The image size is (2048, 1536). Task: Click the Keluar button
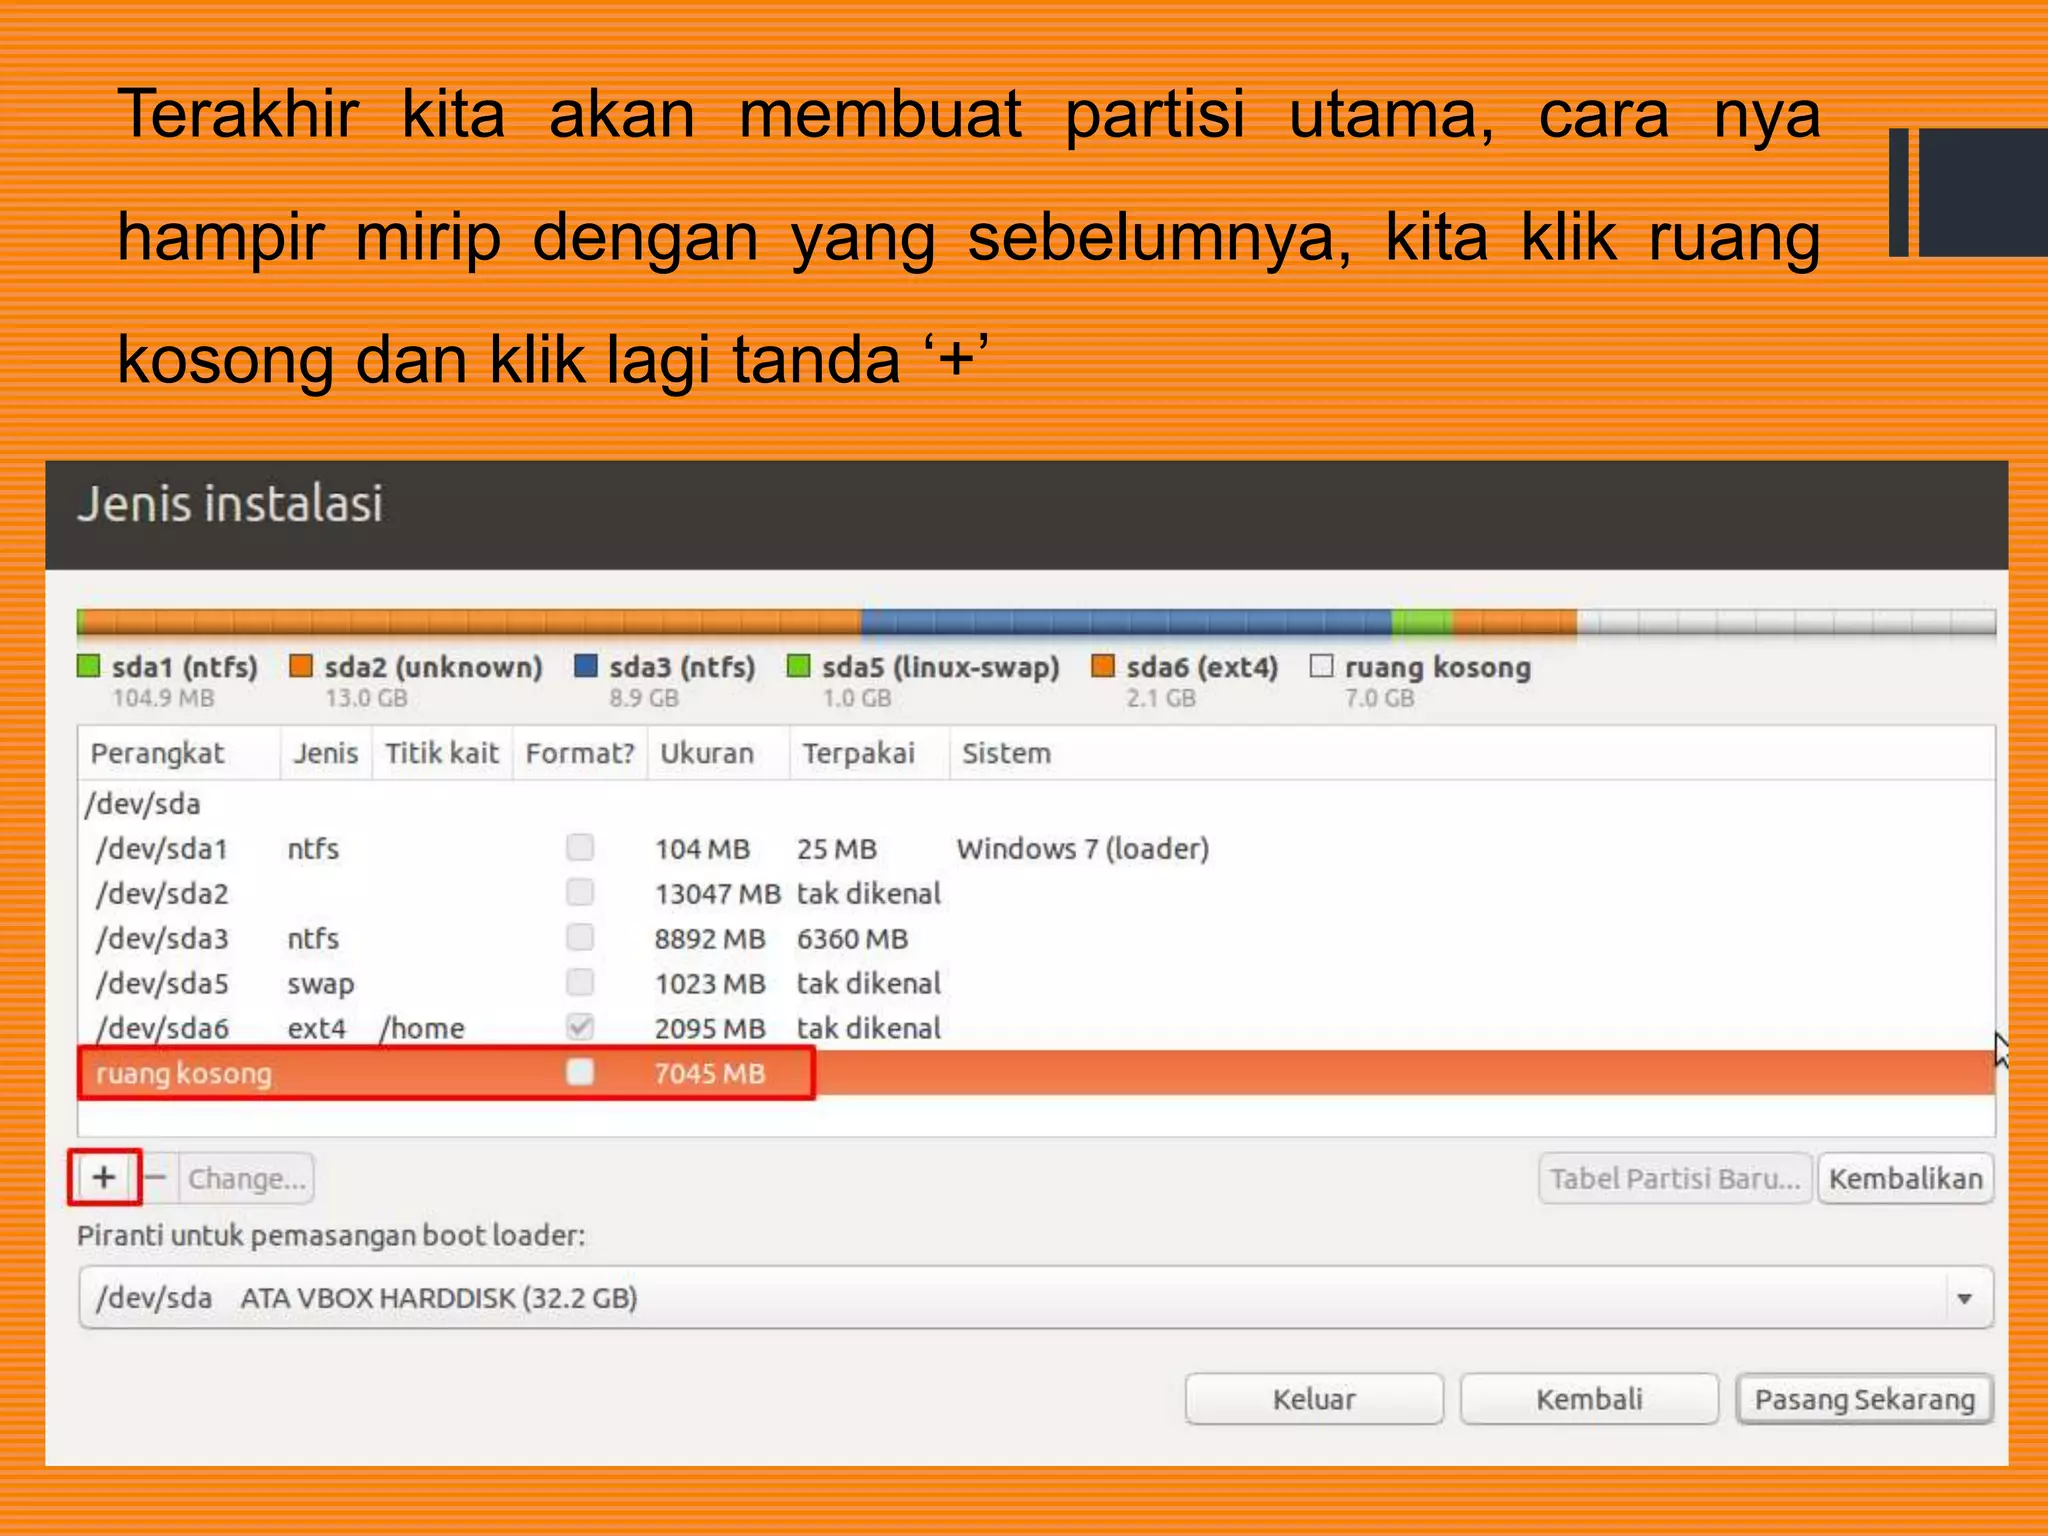click(x=1314, y=1398)
